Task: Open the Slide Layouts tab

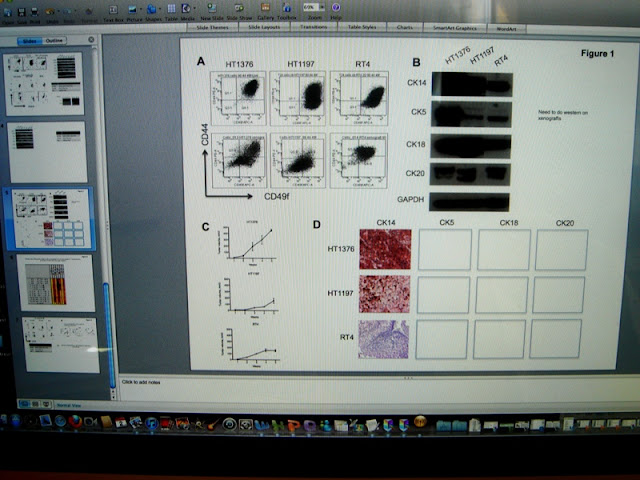Action: point(264,27)
